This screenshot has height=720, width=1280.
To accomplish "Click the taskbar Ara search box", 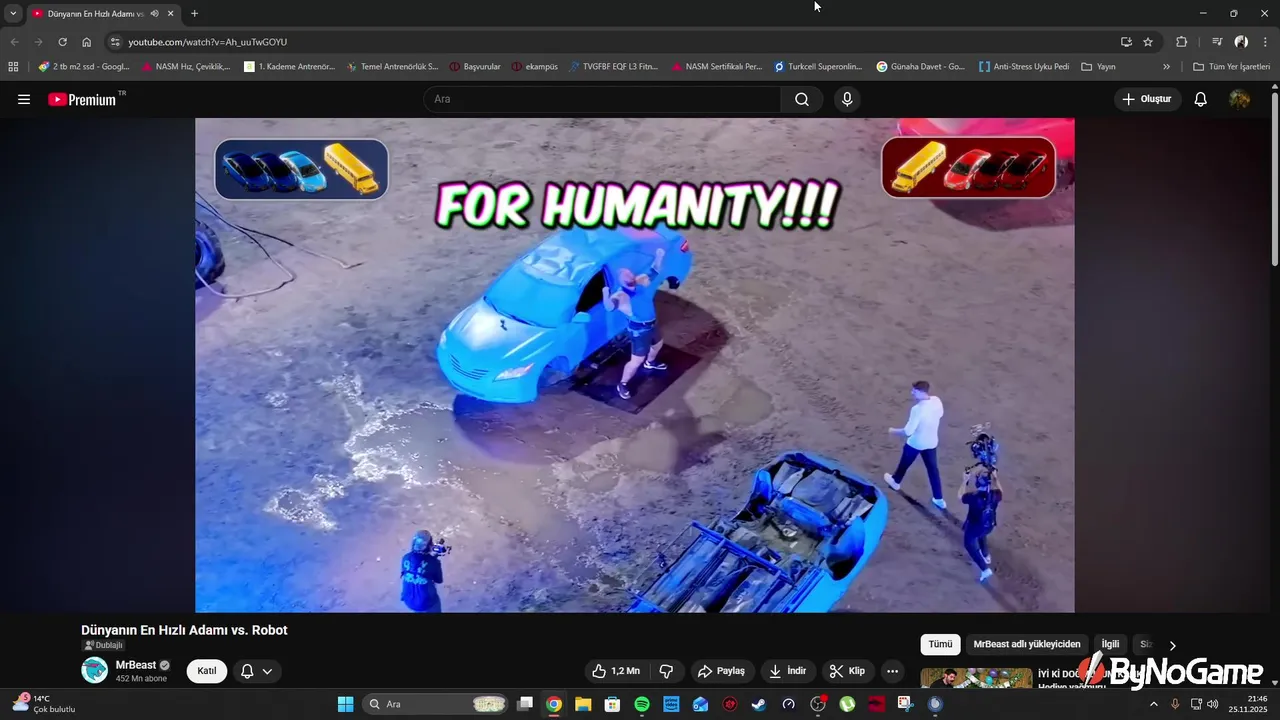I will [x=435, y=704].
